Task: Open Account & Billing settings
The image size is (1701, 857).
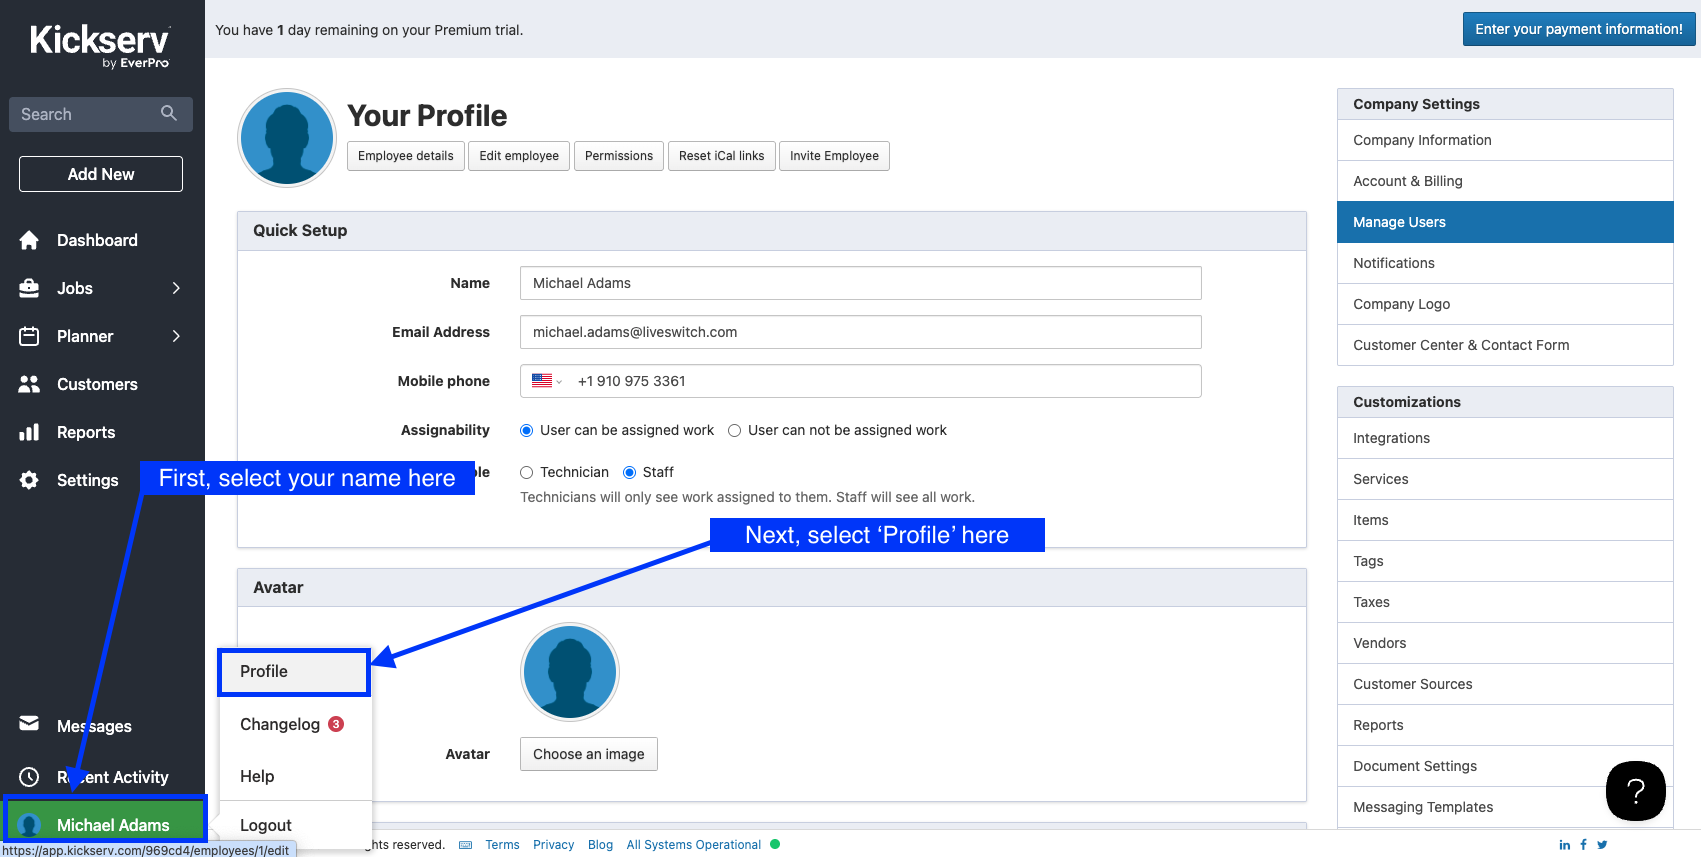Action: 1505,181
